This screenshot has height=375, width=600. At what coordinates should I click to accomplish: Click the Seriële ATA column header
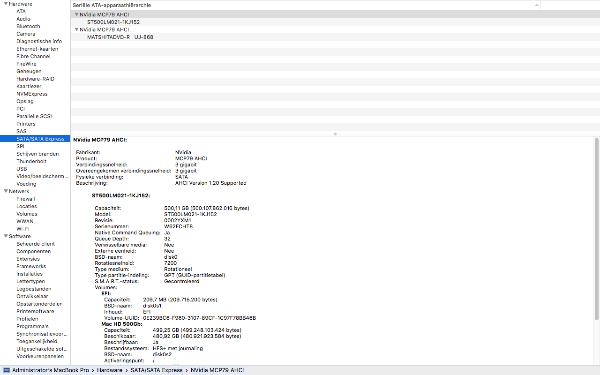pyautogui.click(x=112, y=5)
